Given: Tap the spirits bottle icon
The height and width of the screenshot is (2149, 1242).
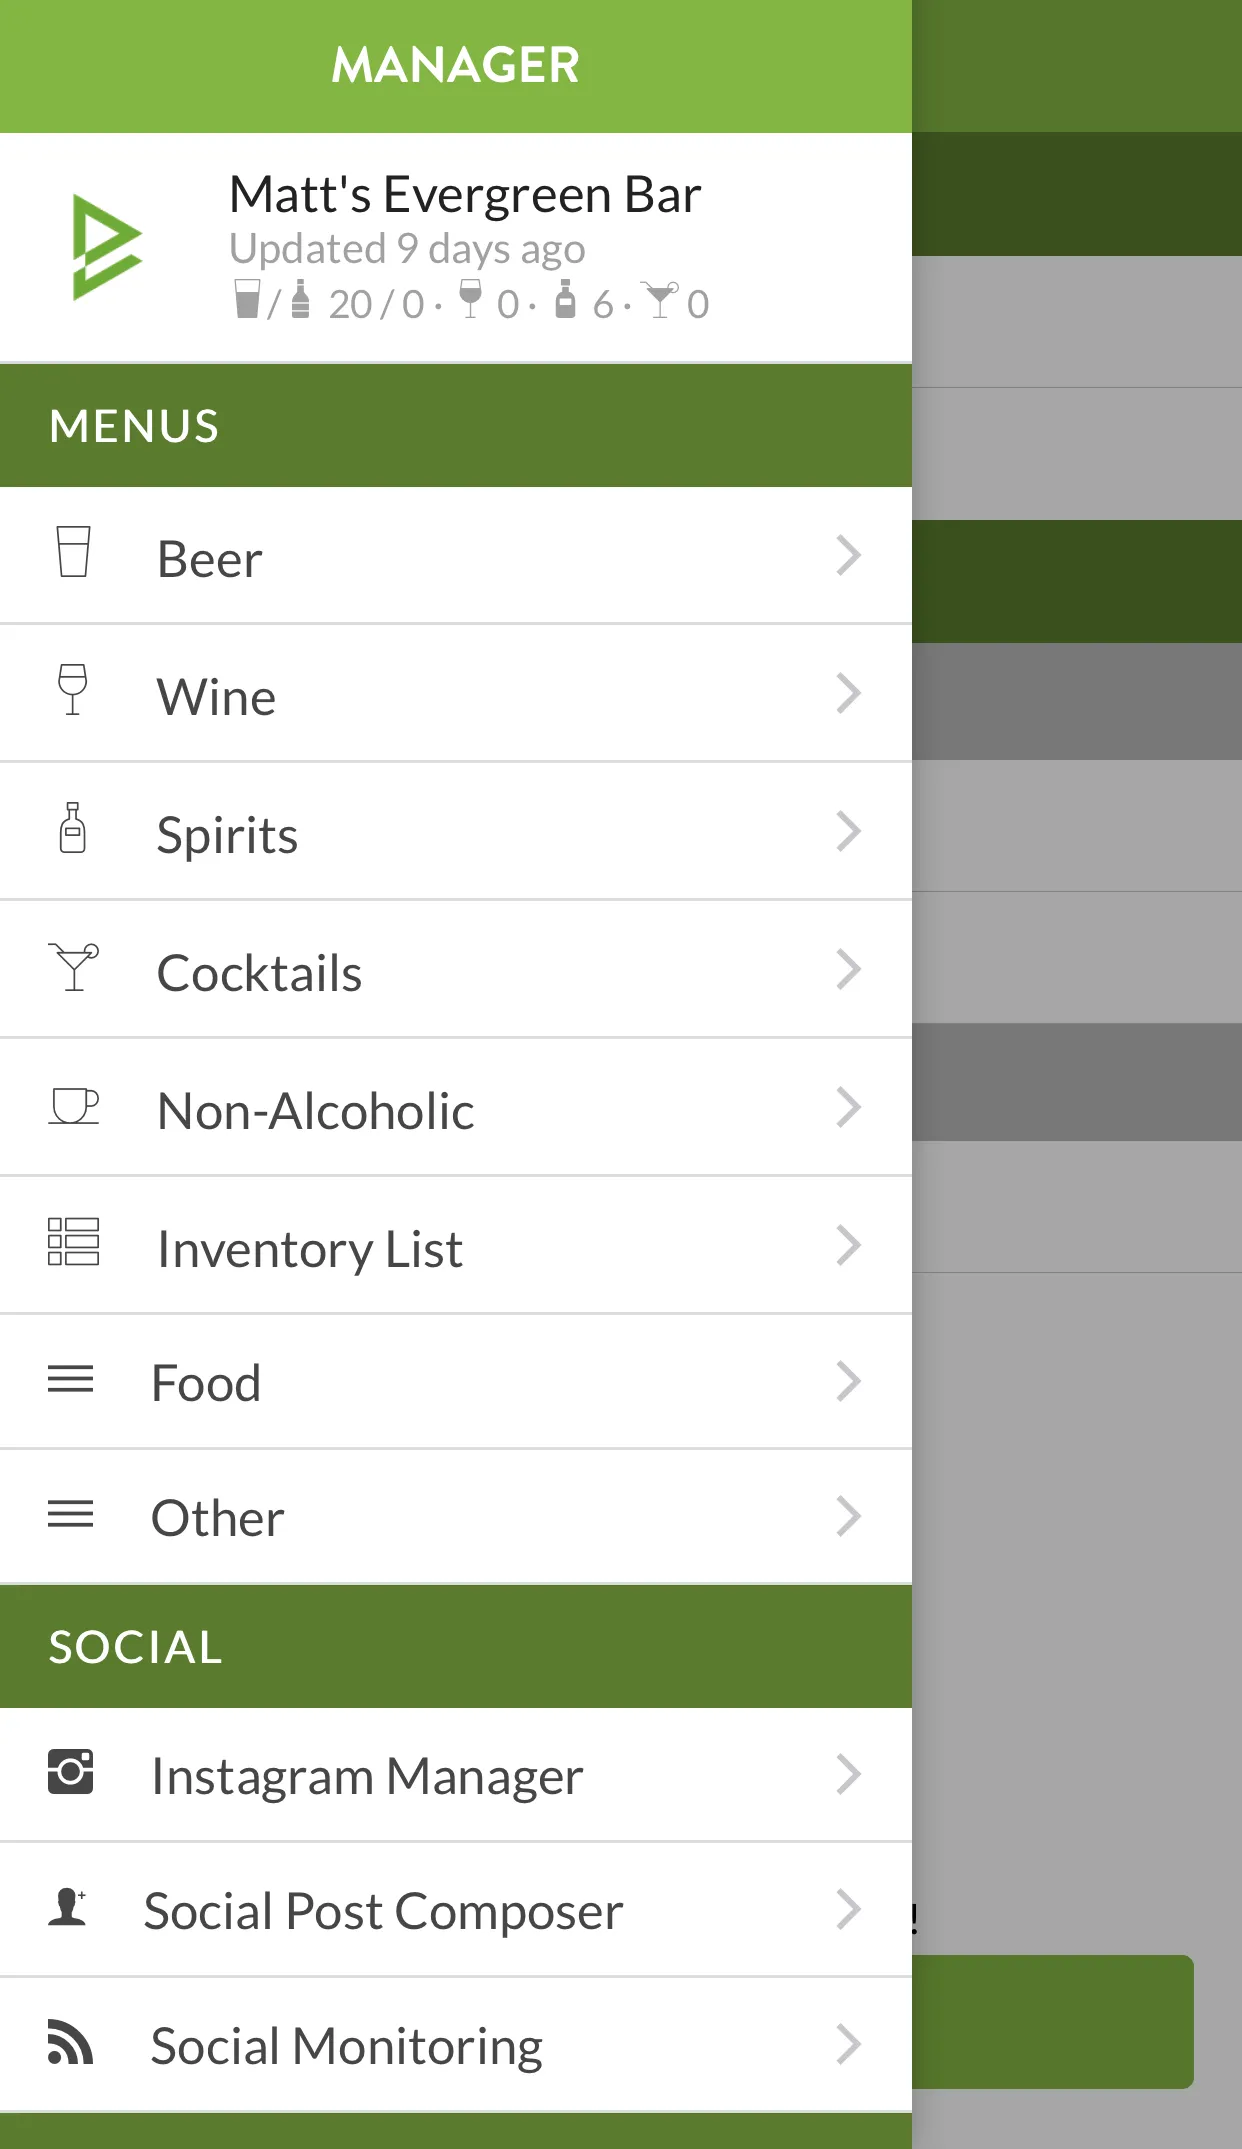Looking at the screenshot, I should coord(72,828).
